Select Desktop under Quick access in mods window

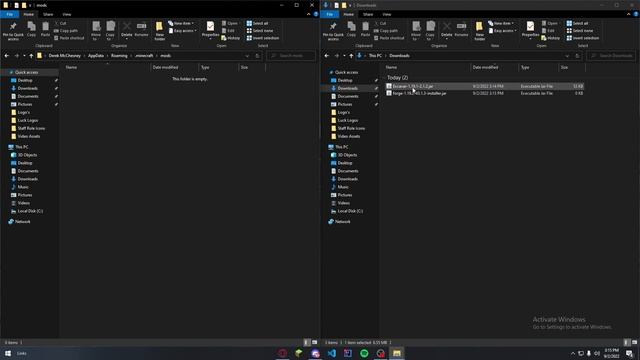coord(25,80)
